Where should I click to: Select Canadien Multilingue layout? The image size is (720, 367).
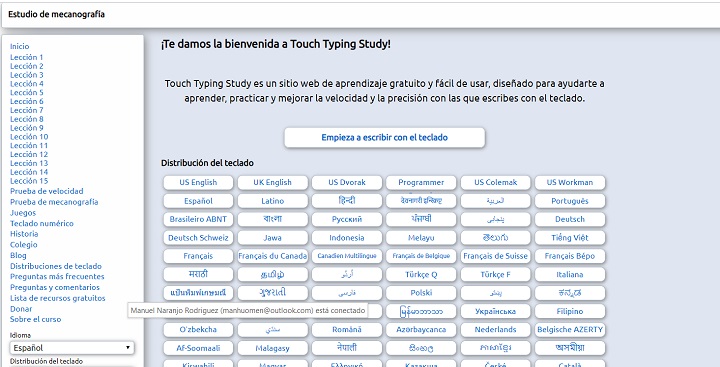pos(347,256)
